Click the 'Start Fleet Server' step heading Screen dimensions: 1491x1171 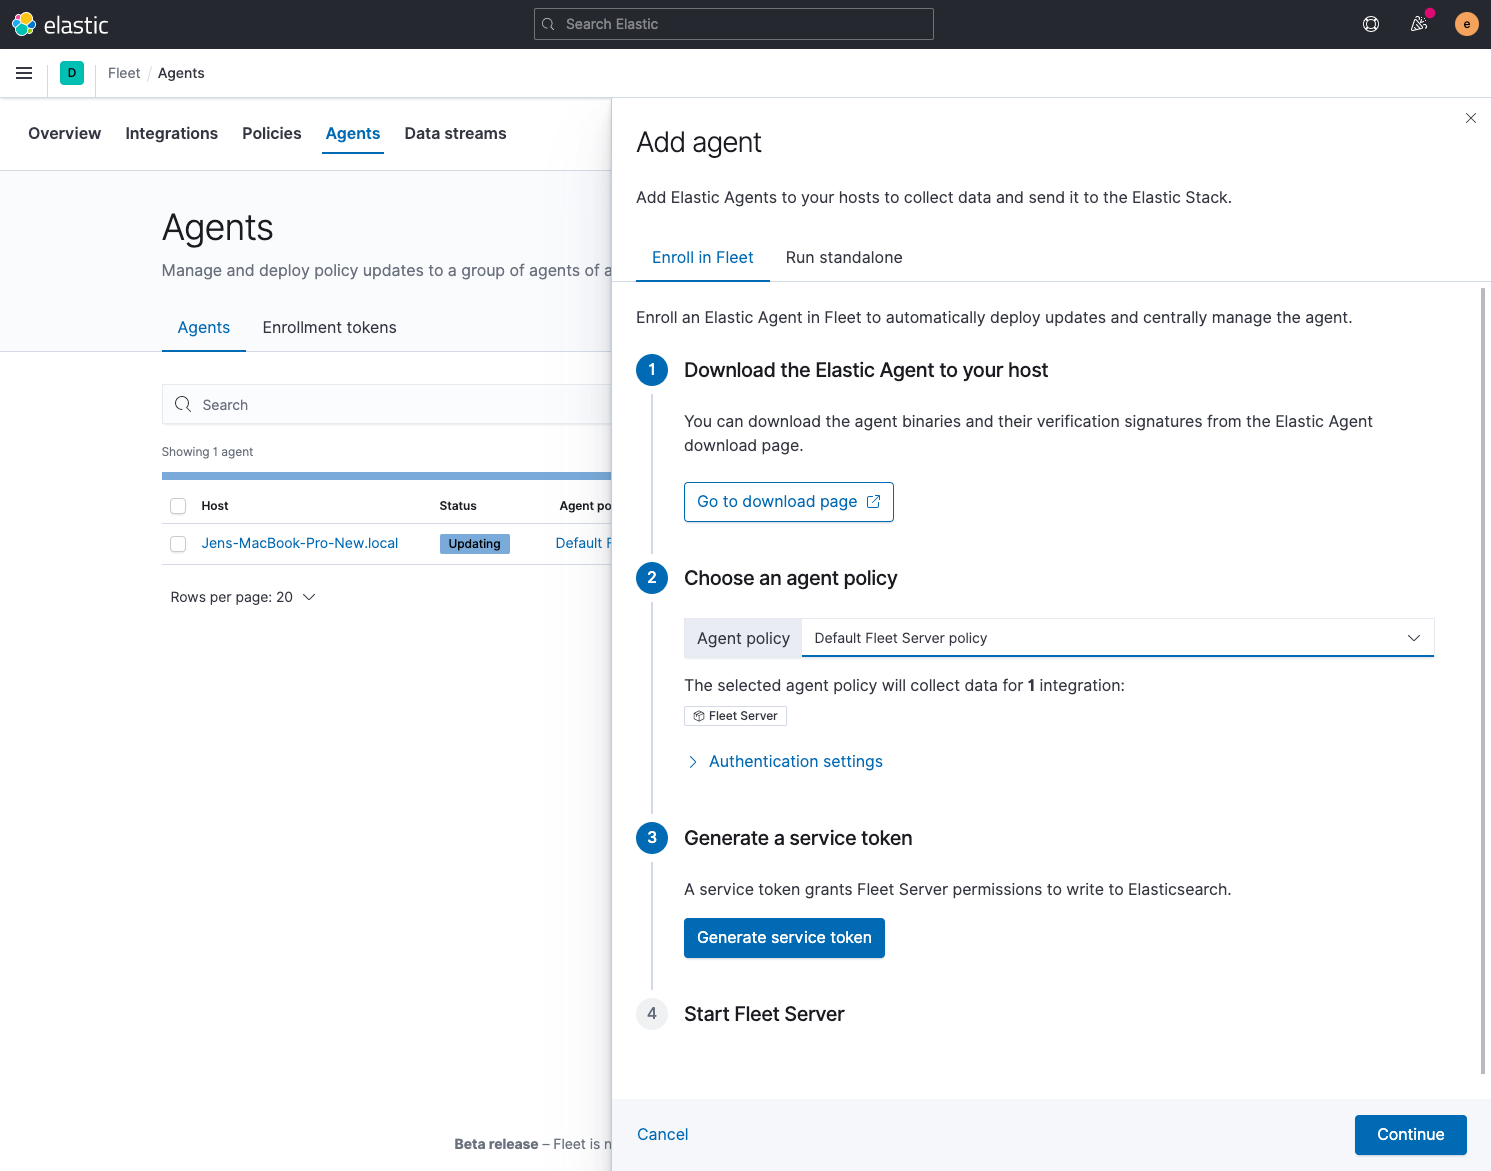click(764, 1014)
